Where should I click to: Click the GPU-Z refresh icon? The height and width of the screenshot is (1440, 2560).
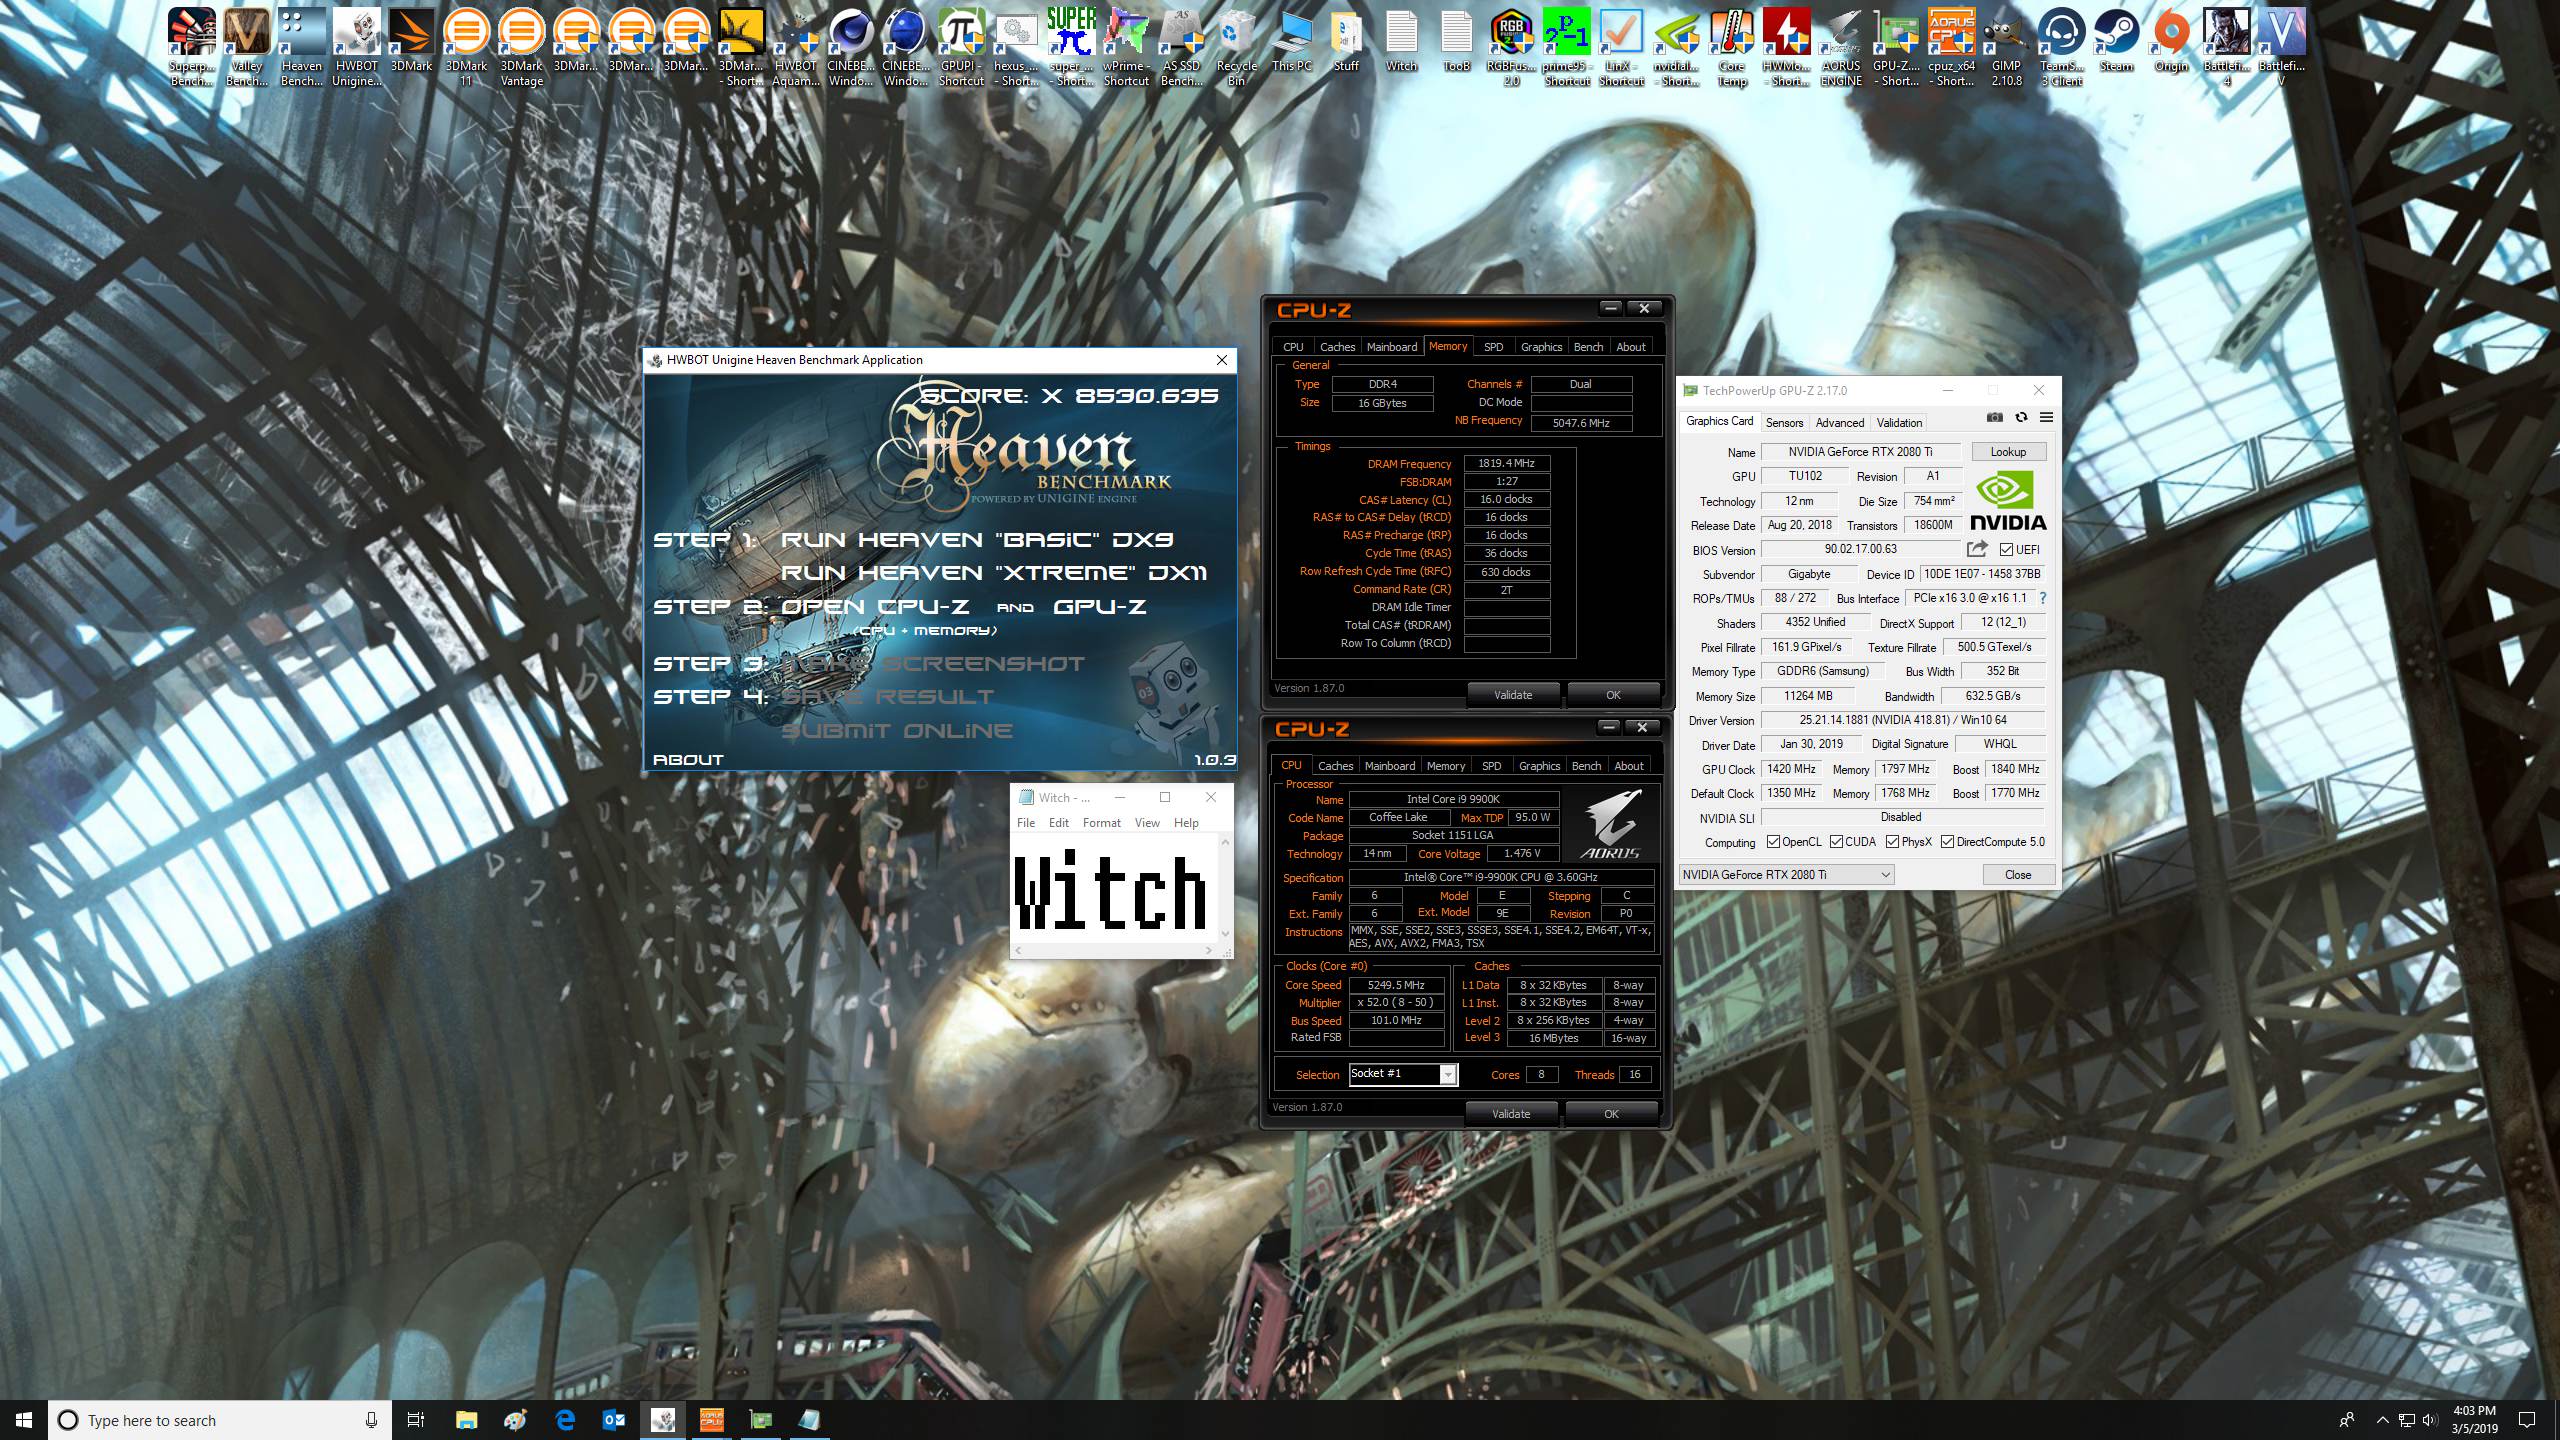[2021, 417]
